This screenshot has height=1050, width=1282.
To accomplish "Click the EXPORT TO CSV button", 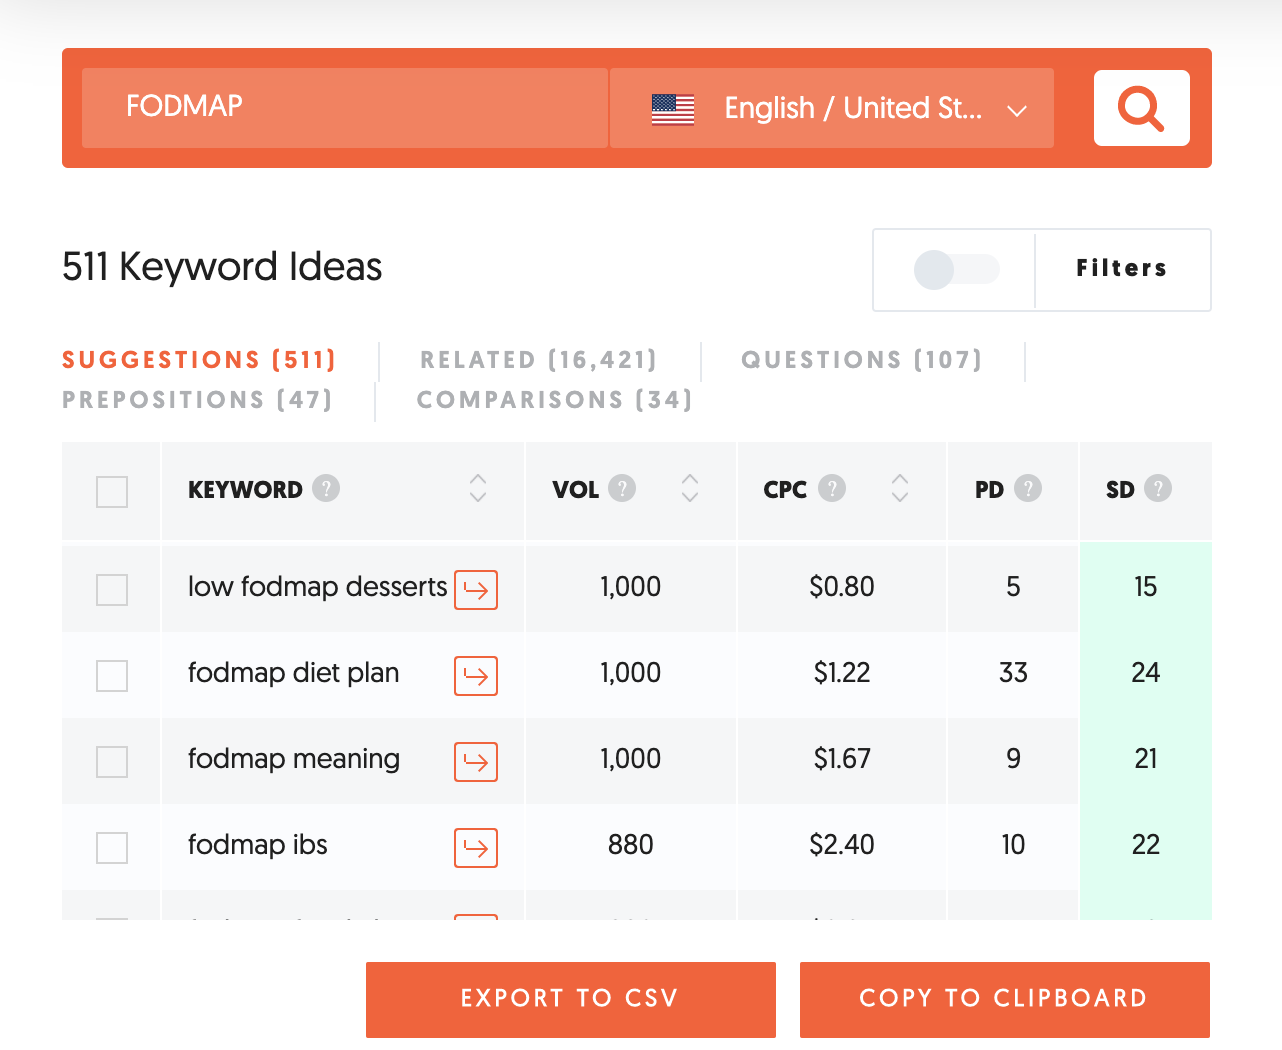I will click(570, 999).
